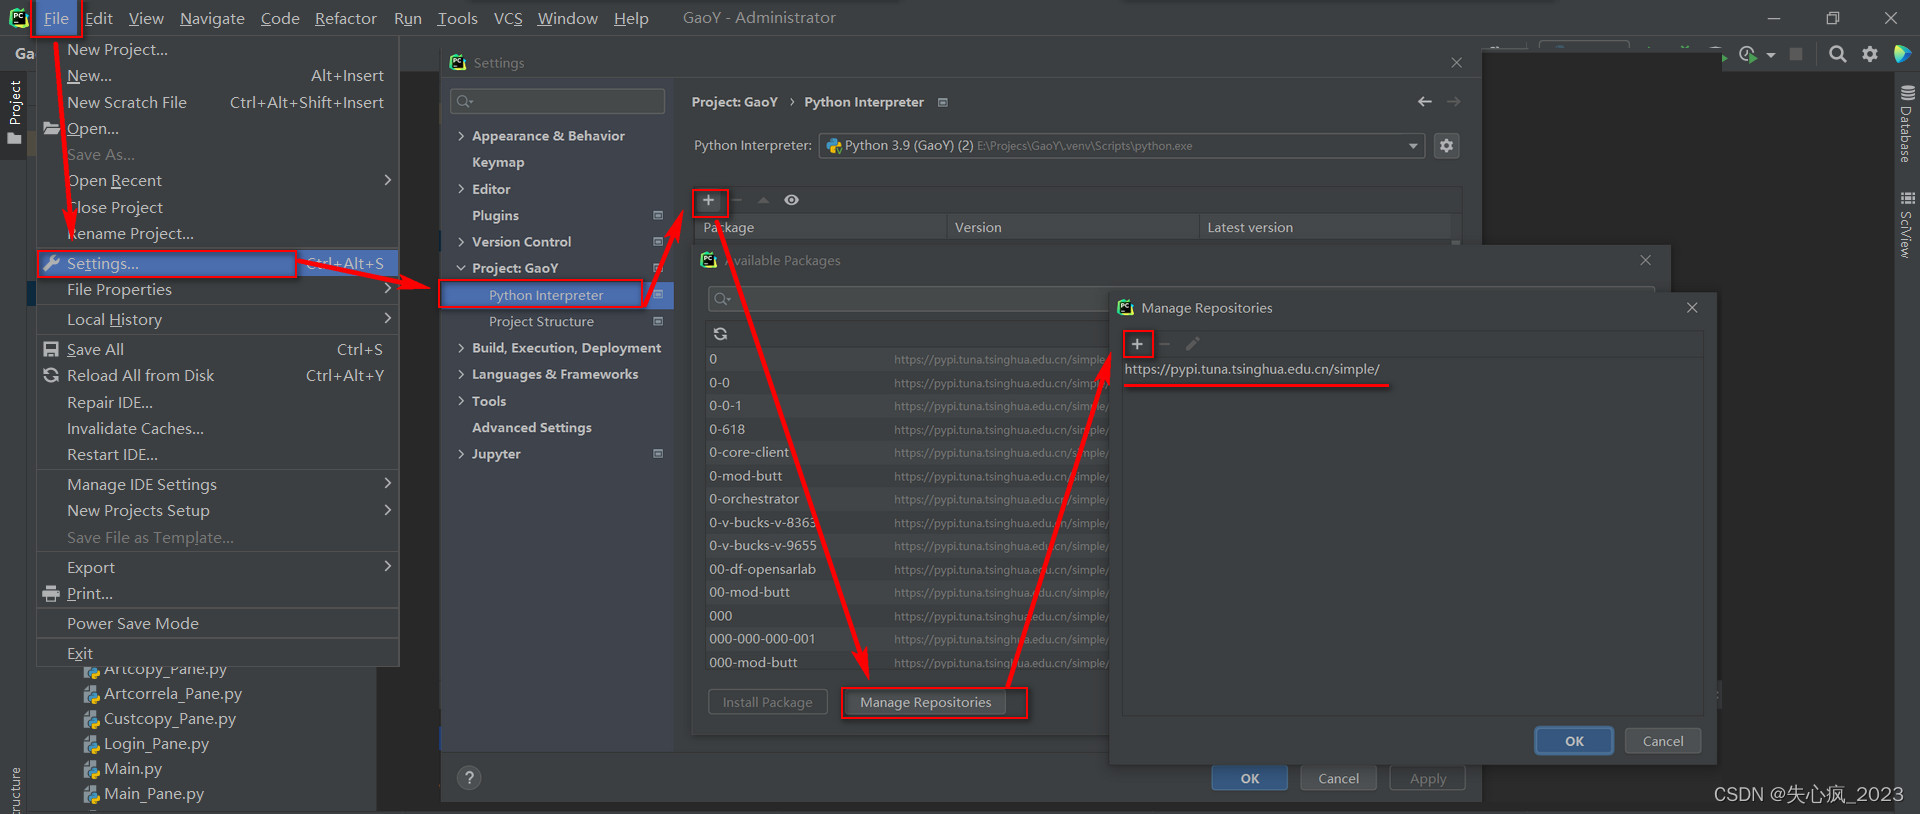Click the Install Package button

click(767, 703)
